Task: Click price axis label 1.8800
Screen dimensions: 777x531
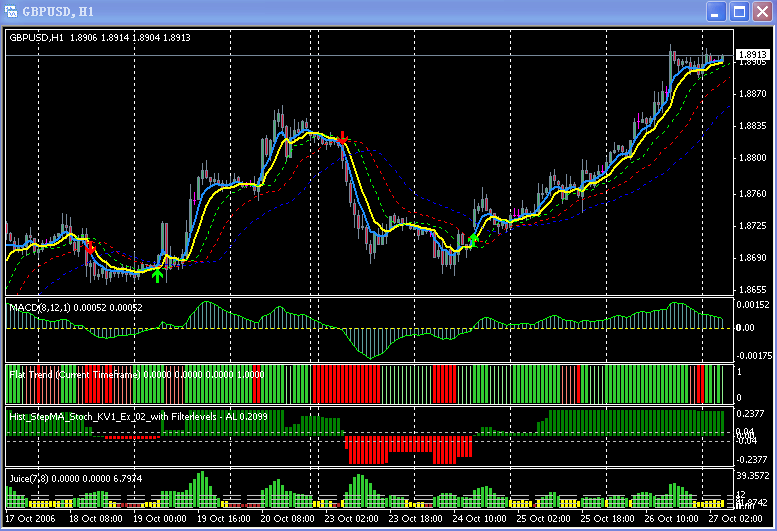Action: coord(752,158)
